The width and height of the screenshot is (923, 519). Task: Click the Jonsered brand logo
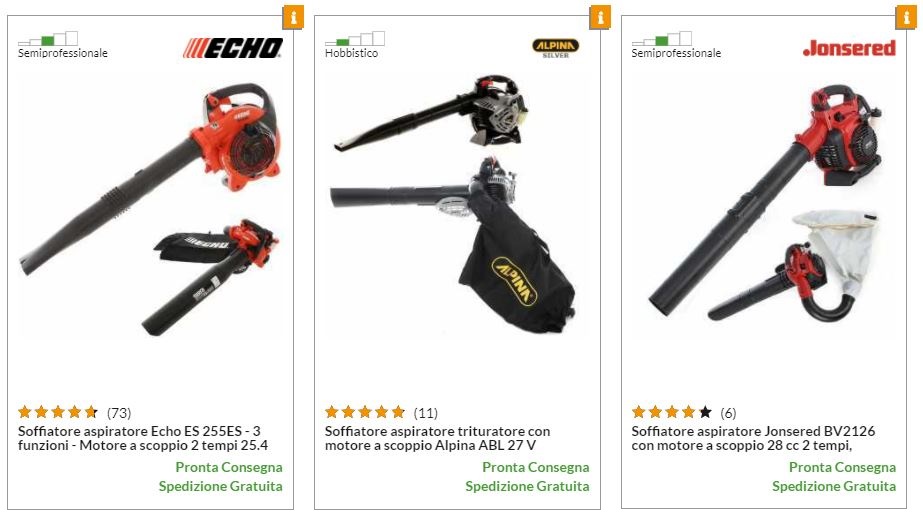tap(849, 48)
